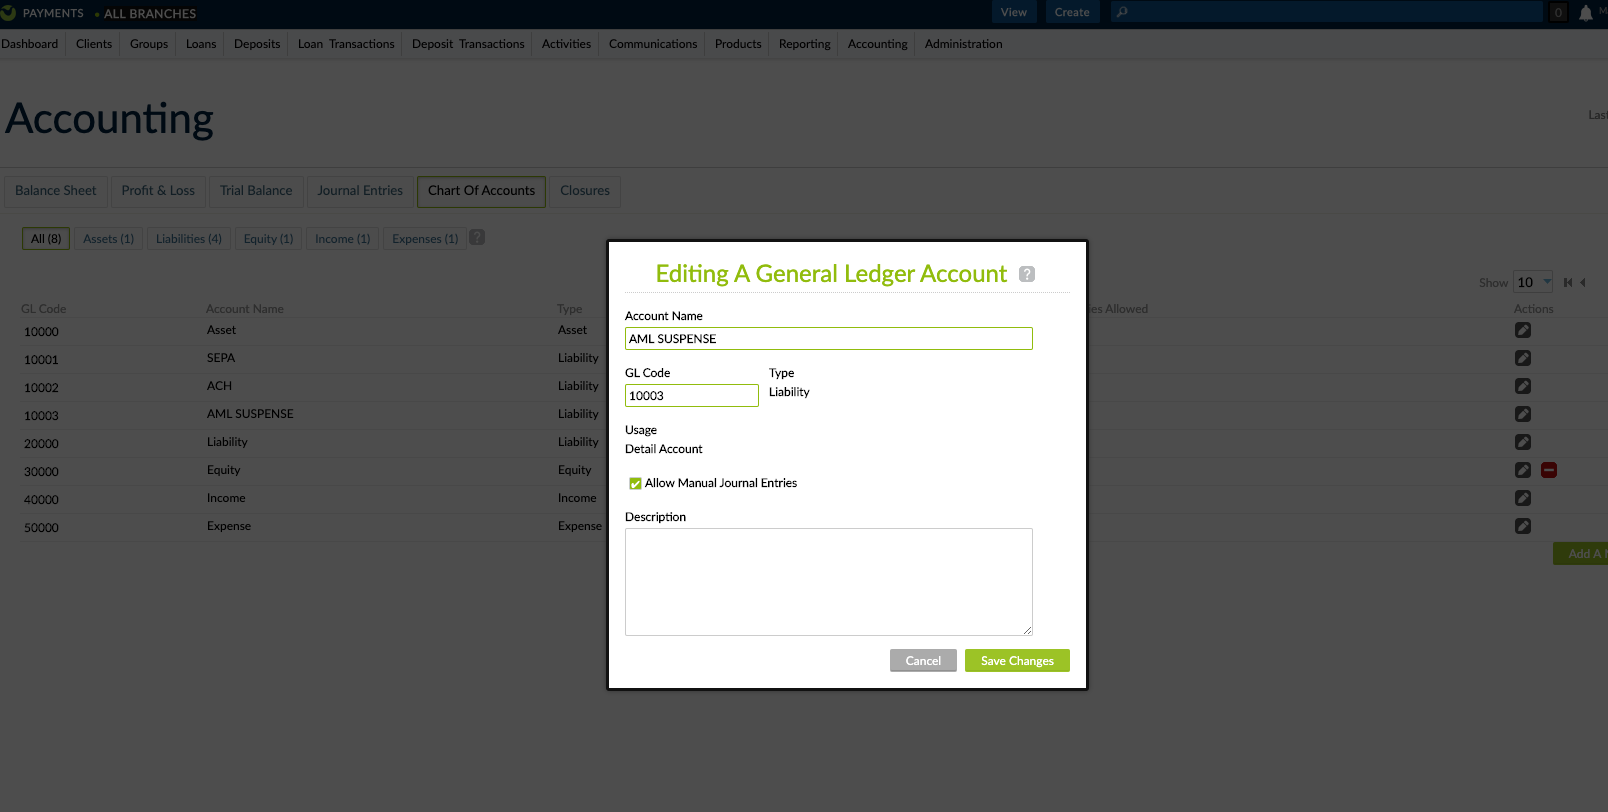Open the Create menu in top bar
Image resolution: width=1608 pixels, height=812 pixels.
tap(1071, 12)
